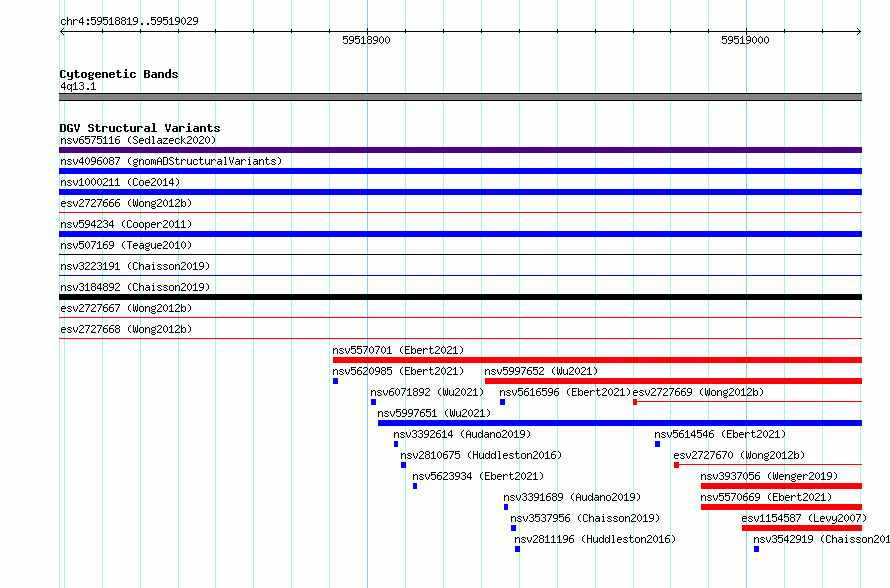Click the ruler's right scroll arrow
Screen dimensions: 890x588
coord(859,32)
